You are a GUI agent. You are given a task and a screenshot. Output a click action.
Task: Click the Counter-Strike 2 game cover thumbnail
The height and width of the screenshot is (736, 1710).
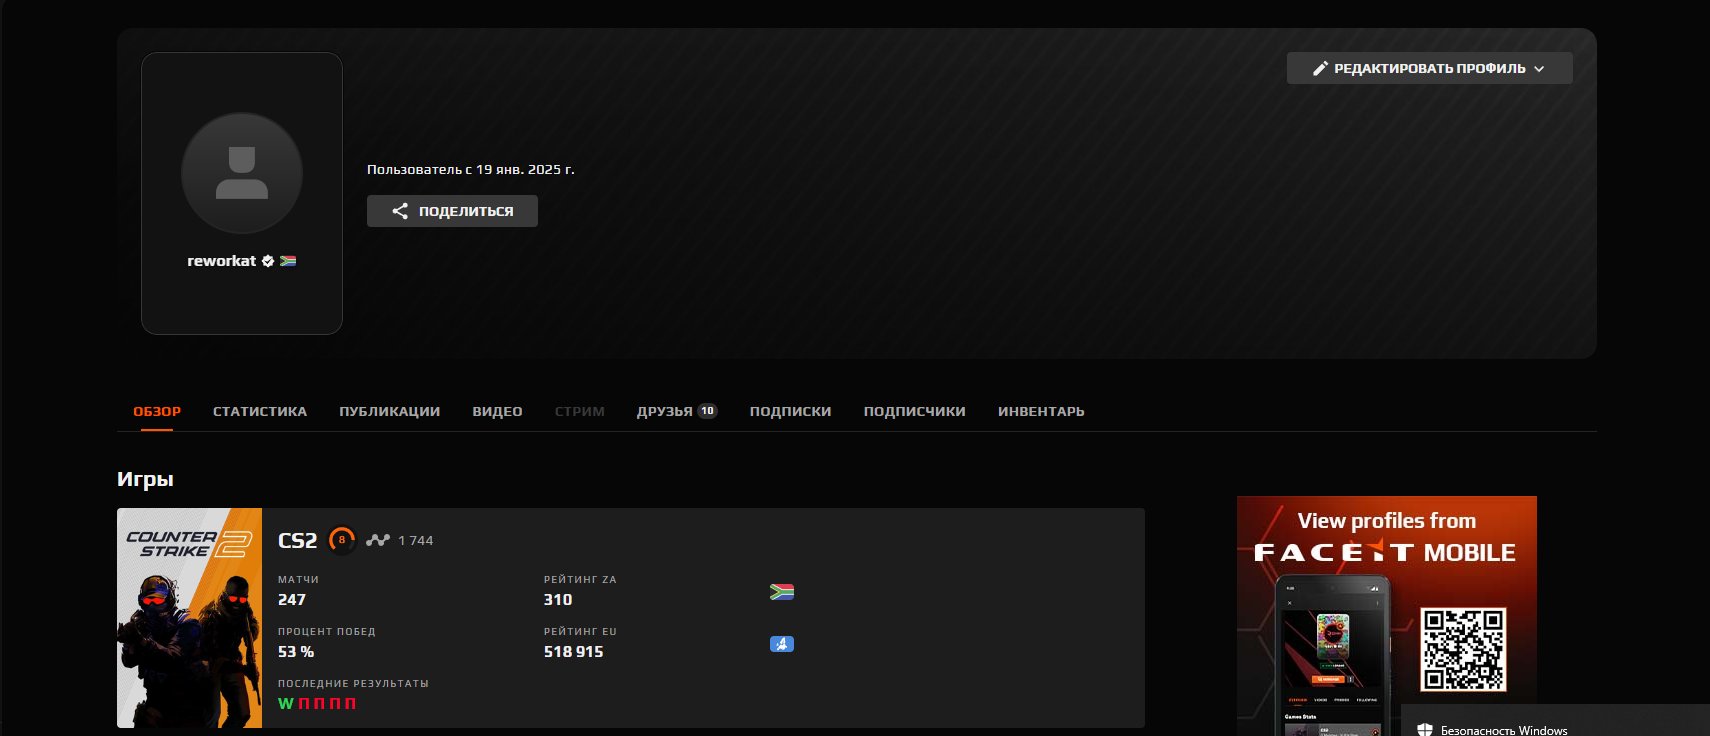(189, 618)
